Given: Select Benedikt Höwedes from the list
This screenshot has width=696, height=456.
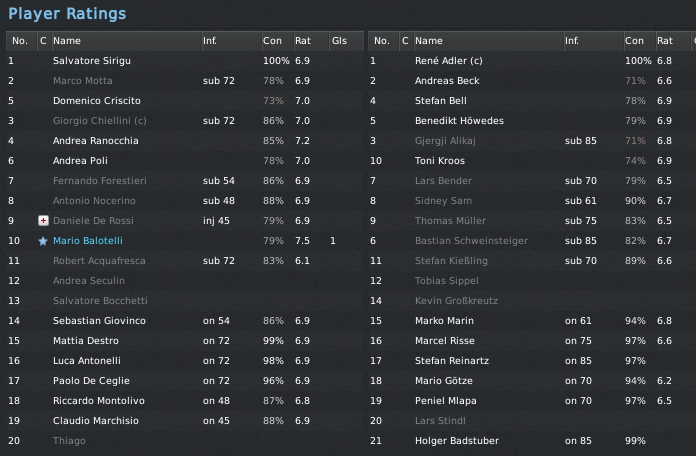Looking at the screenshot, I should [459, 121].
